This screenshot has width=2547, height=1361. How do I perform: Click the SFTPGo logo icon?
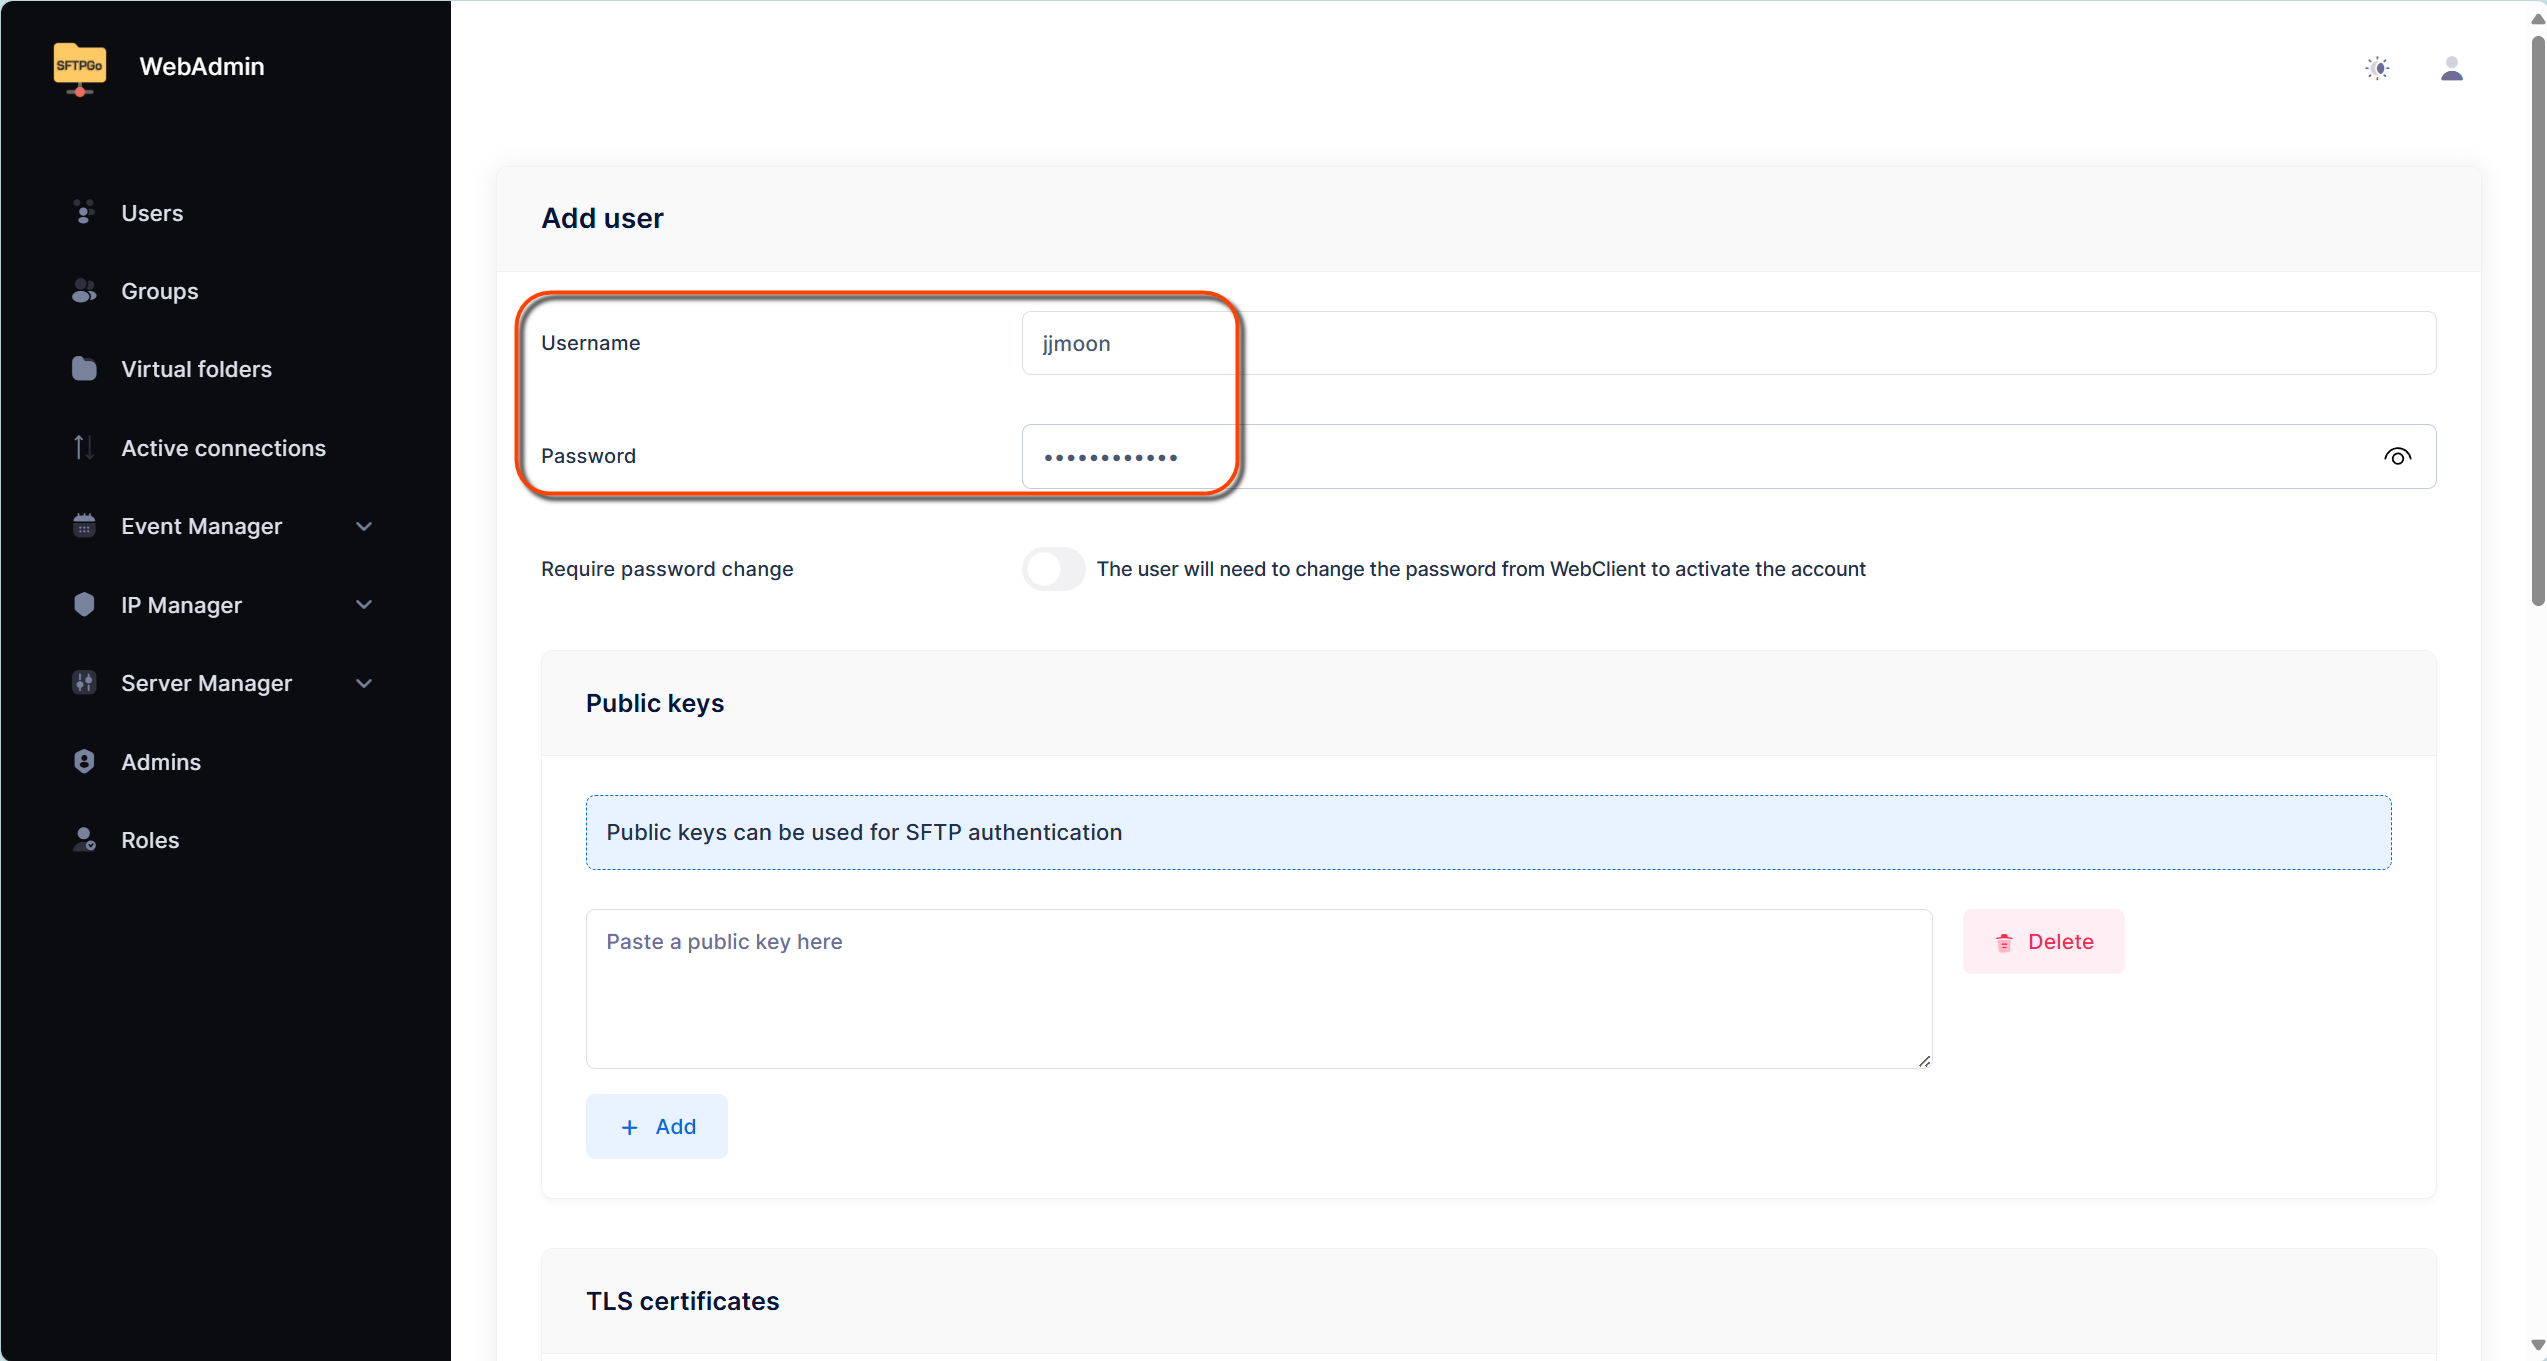pyautogui.click(x=80, y=68)
